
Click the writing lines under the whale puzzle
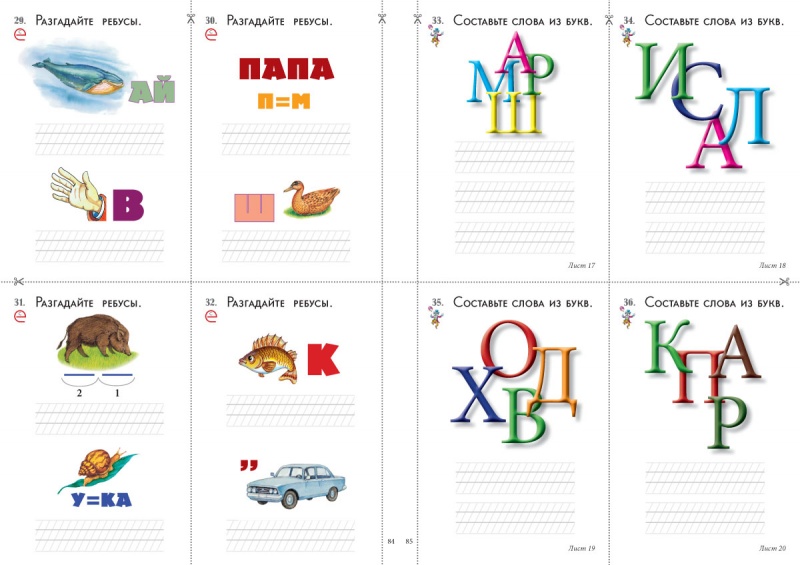[x=100, y=138]
